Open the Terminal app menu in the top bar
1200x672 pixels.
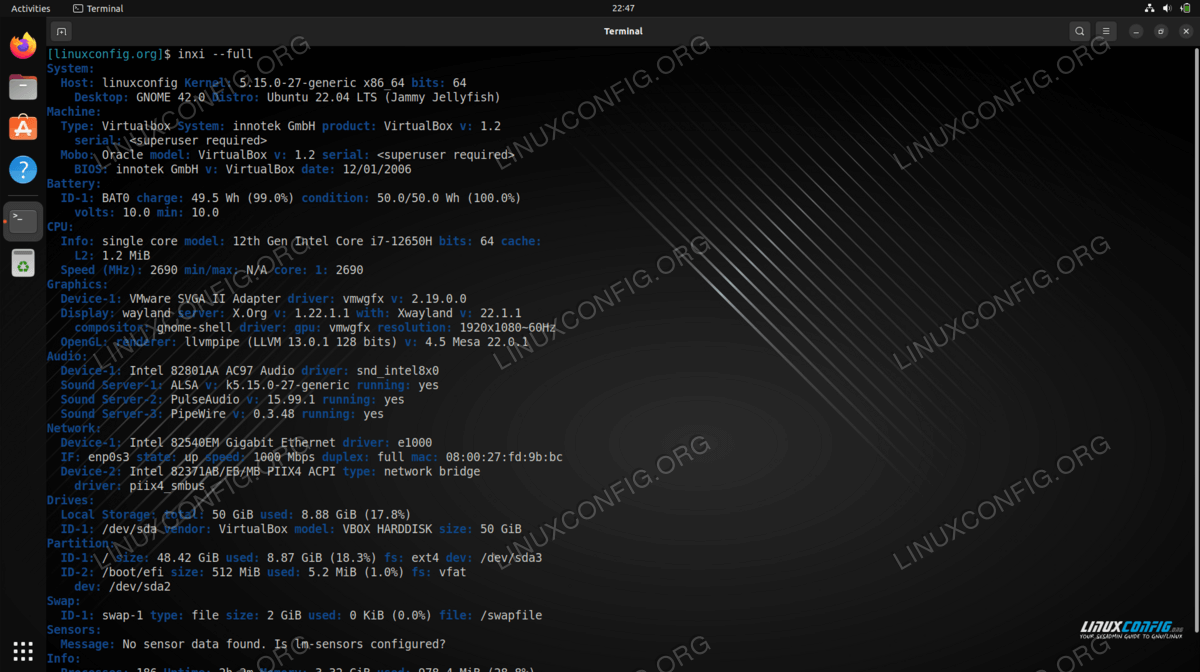pos(98,8)
